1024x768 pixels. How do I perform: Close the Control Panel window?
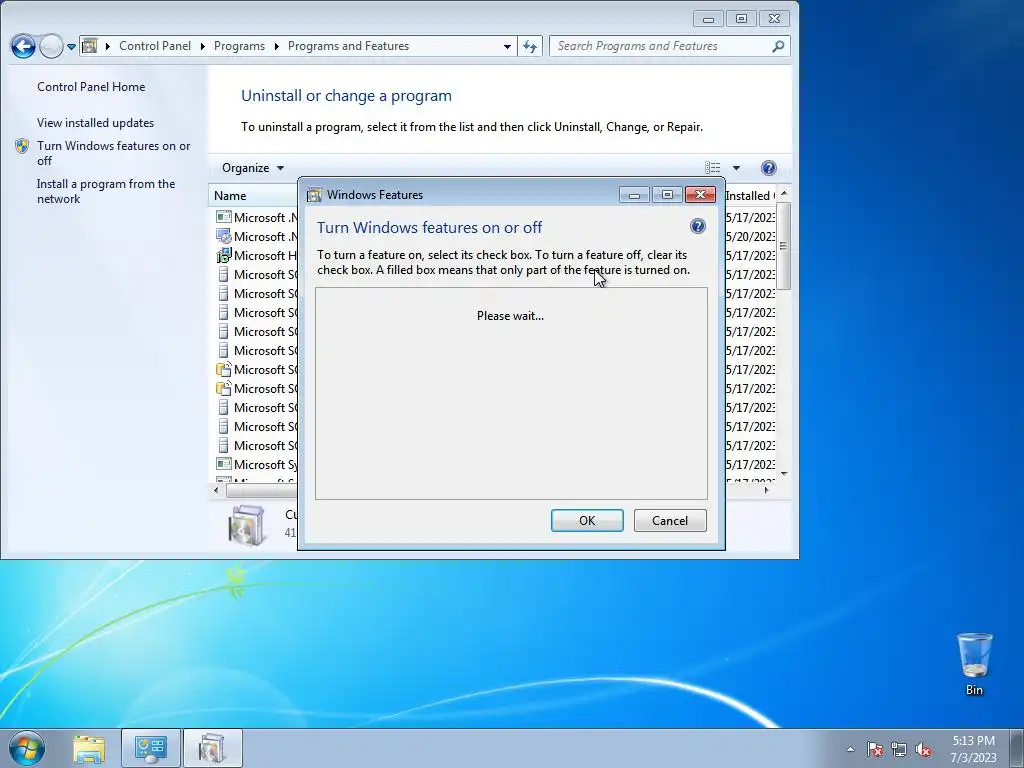point(775,19)
